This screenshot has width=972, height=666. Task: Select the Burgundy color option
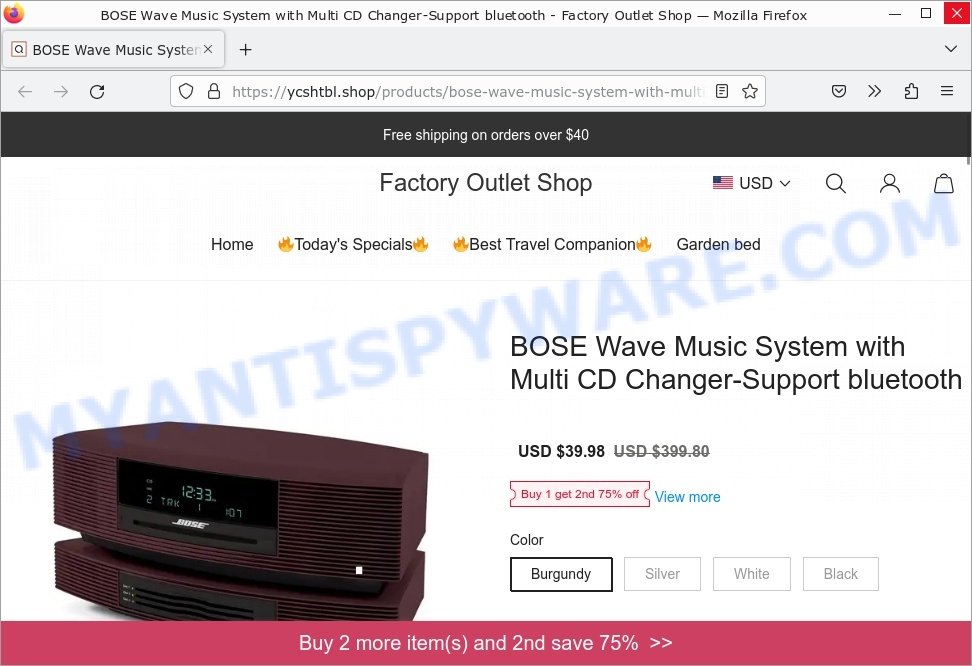pyautogui.click(x=561, y=574)
